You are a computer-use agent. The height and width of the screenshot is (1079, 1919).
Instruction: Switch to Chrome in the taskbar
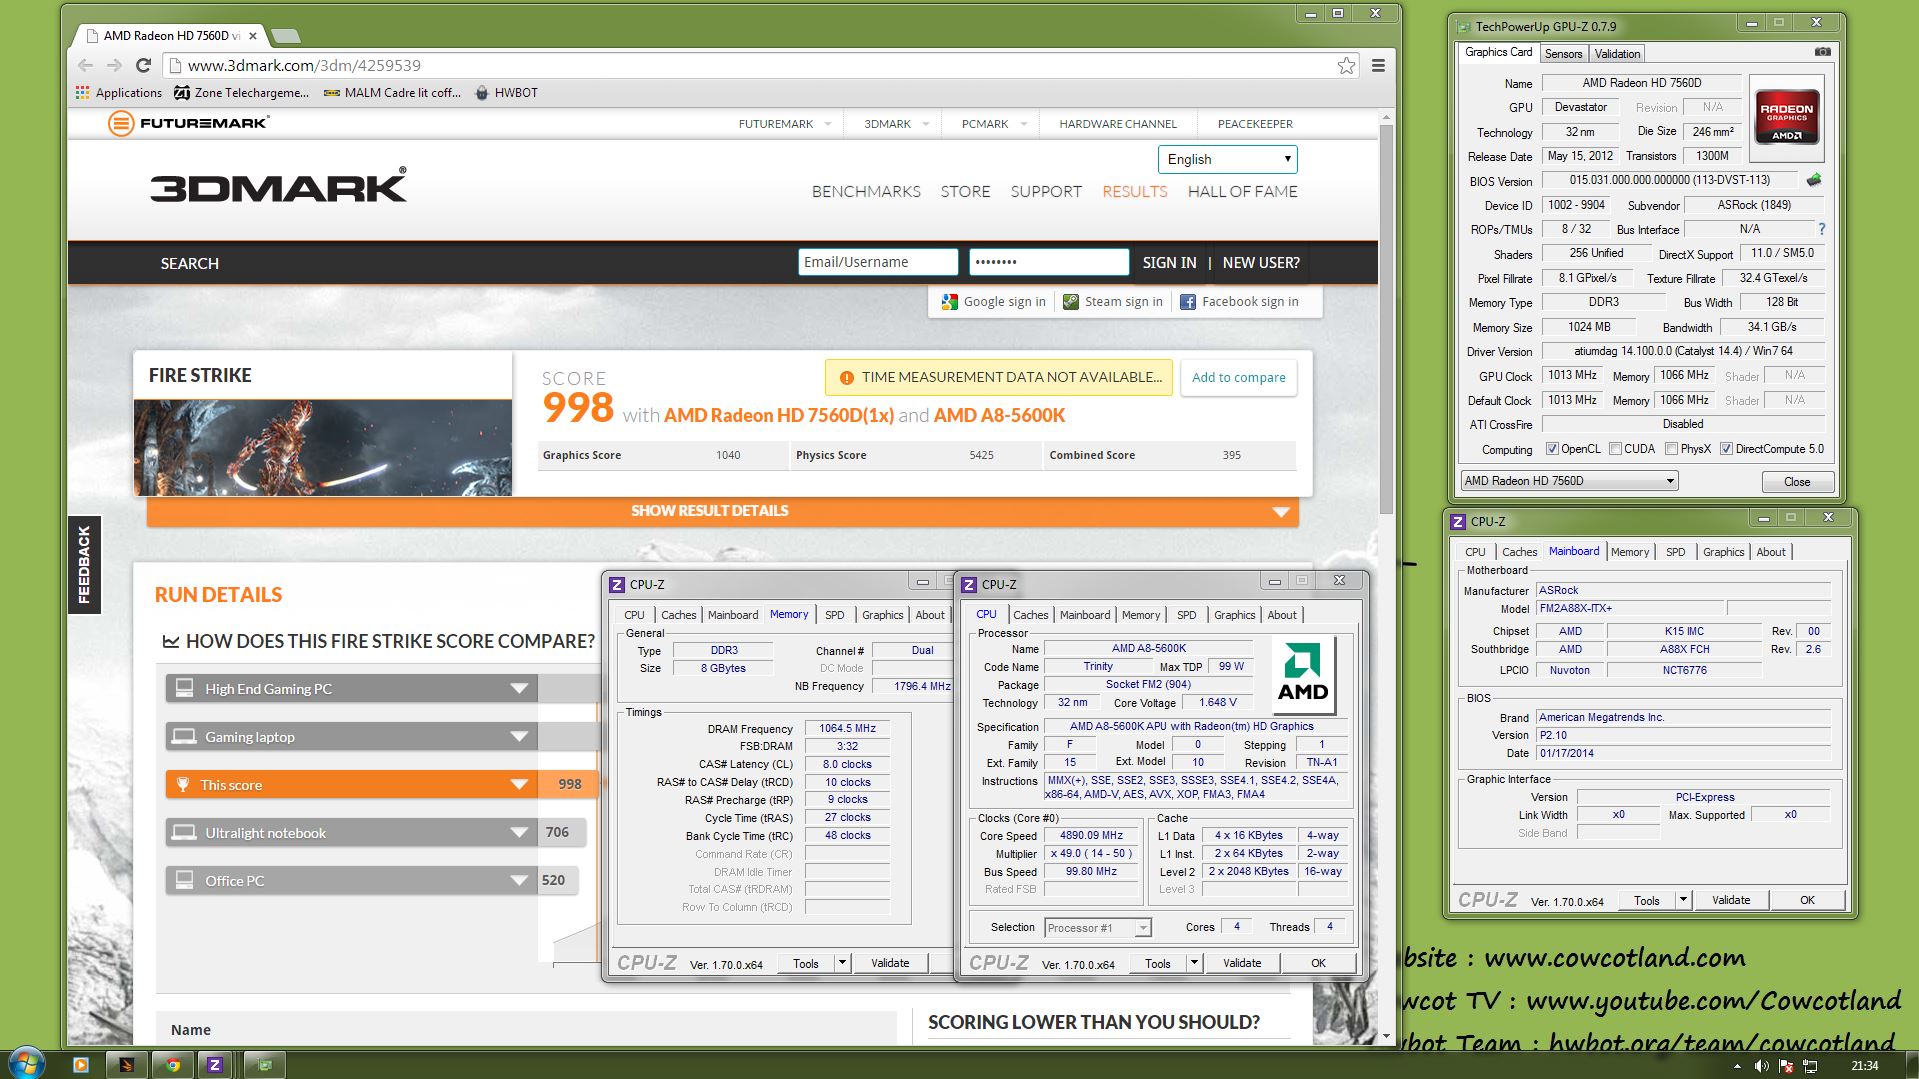pyautogui.click(x=173, y=1065)
